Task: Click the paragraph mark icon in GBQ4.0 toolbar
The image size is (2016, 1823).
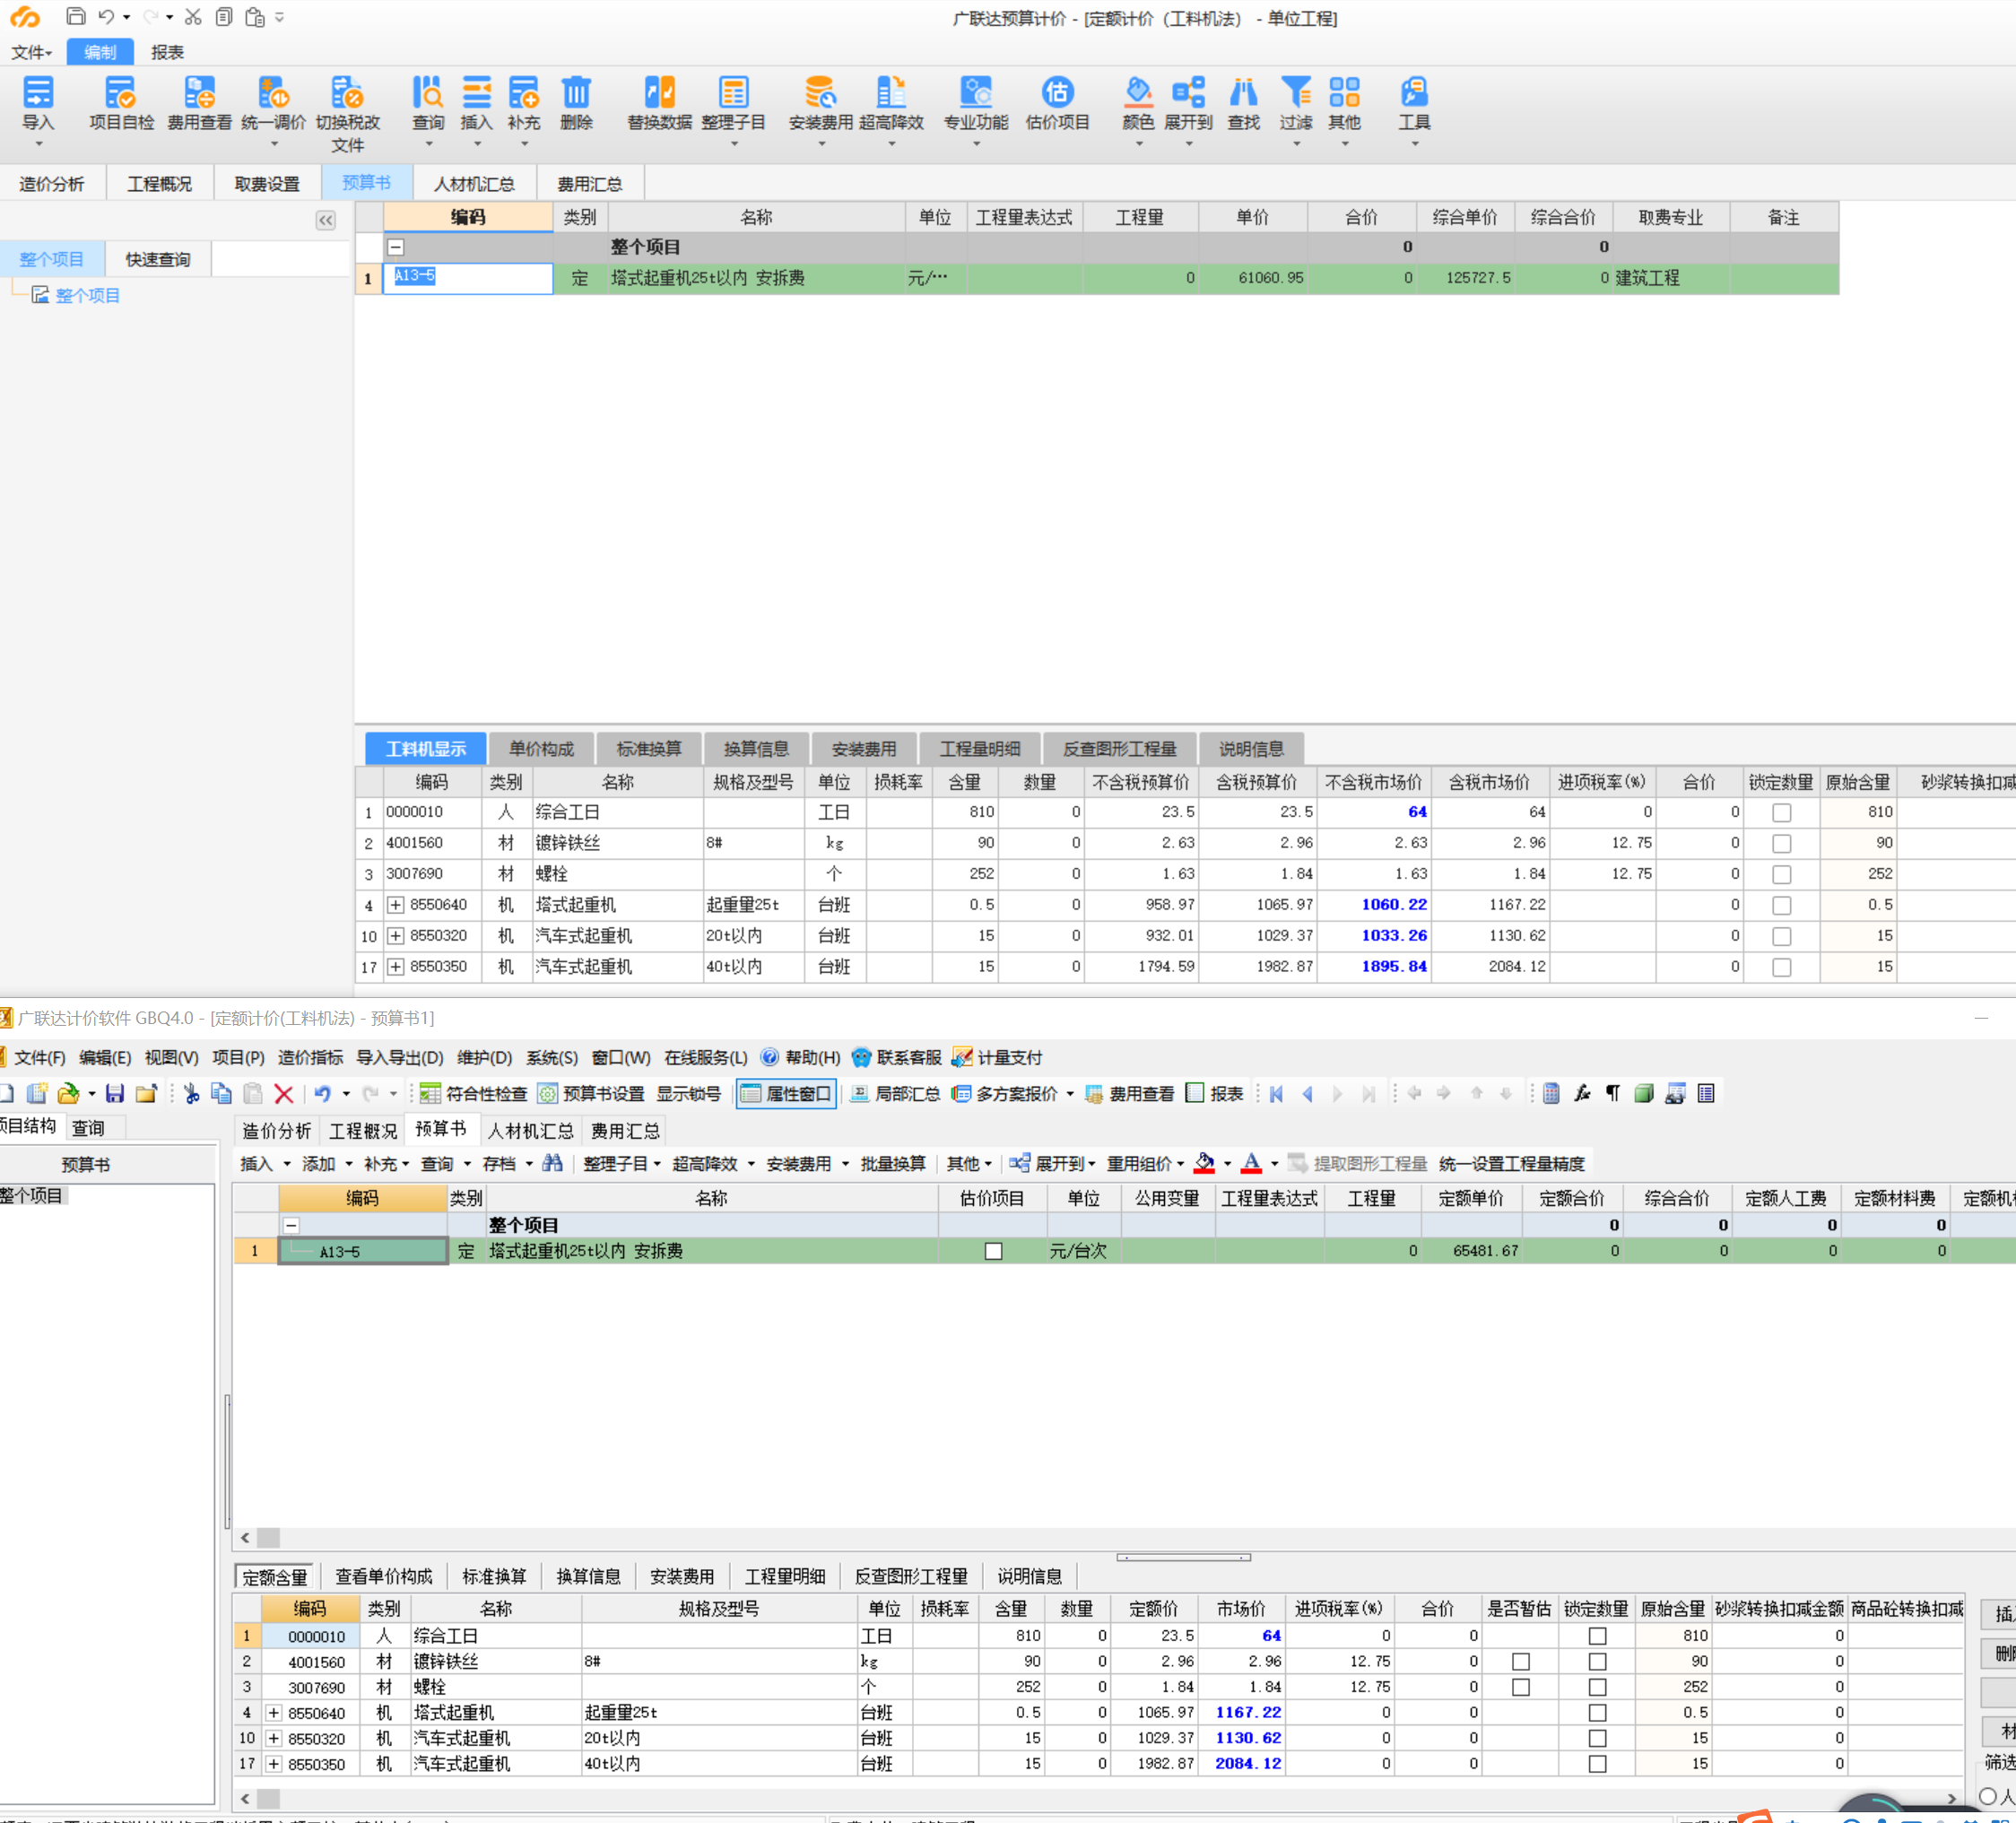Action: (1613, 1093)
